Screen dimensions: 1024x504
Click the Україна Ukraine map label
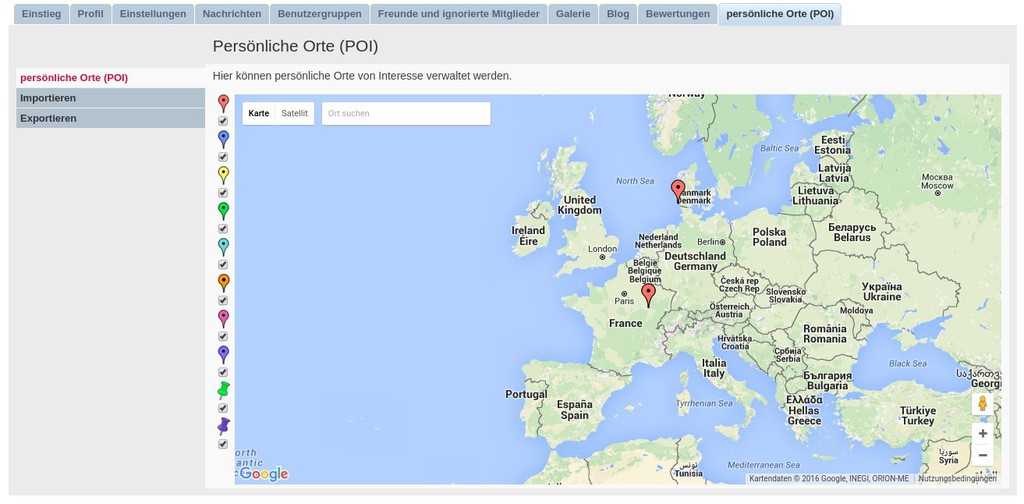(x=882, y=292)
